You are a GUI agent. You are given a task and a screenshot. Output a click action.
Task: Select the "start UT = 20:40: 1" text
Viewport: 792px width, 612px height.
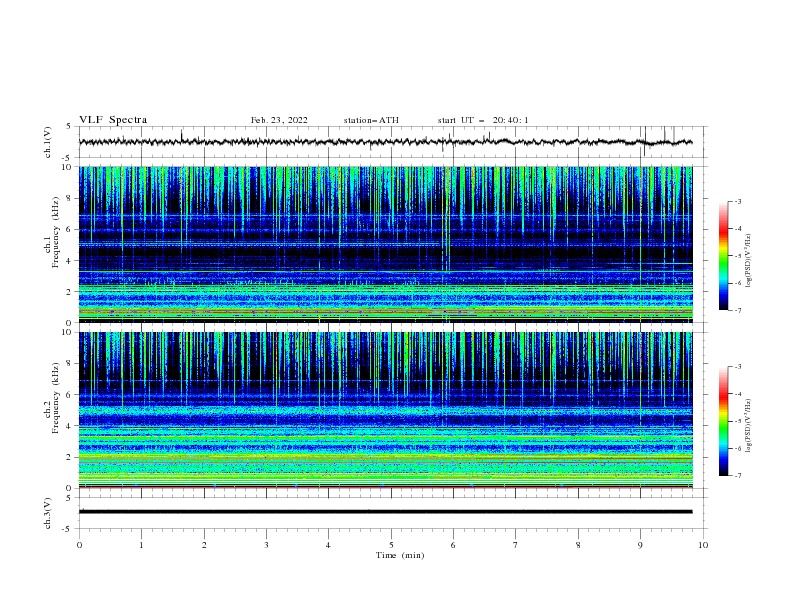click(x=483, y=120)
